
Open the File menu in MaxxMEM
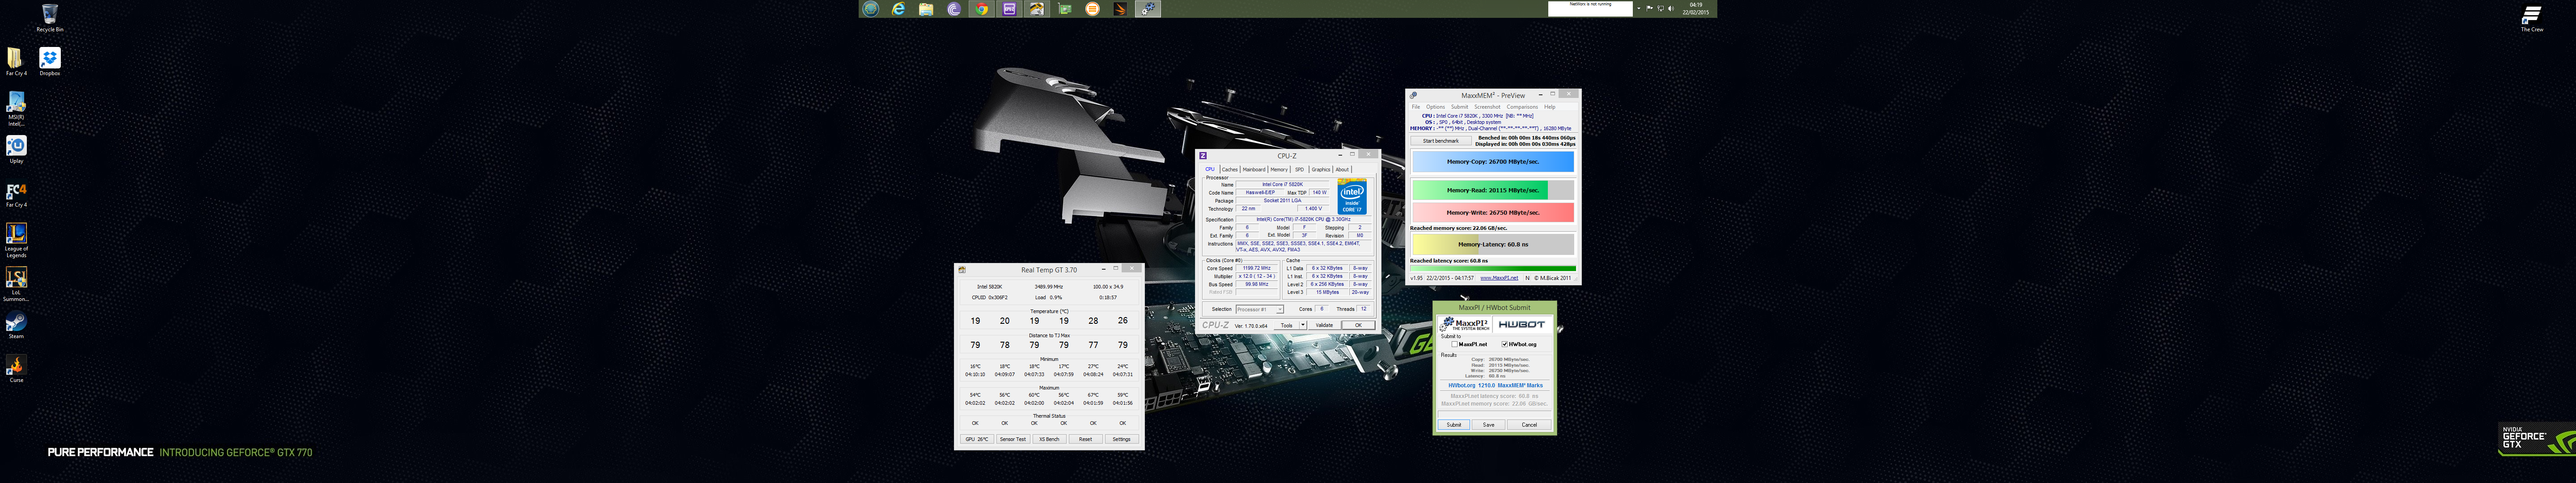(1416, 107)
